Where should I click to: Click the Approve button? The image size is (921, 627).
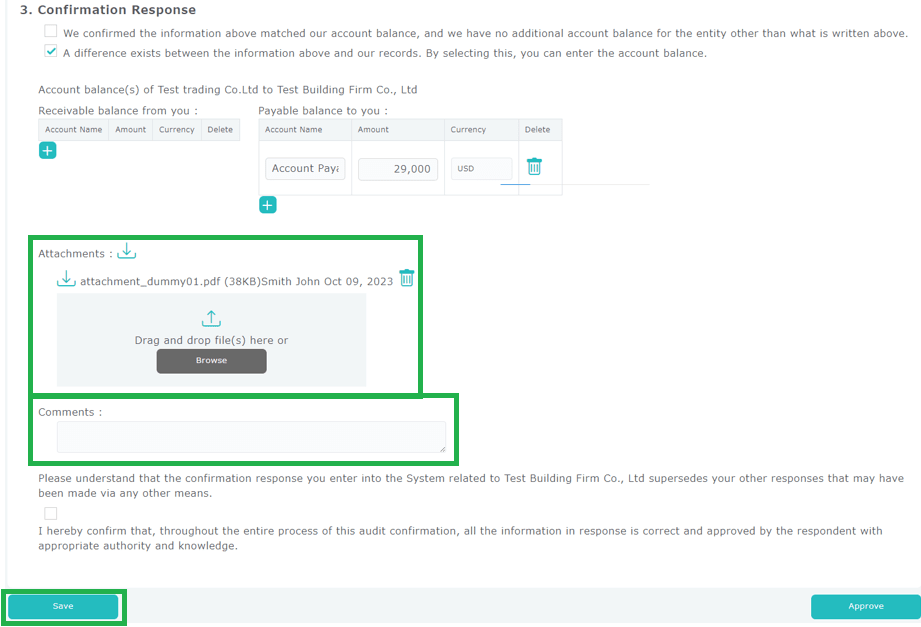[865, 606]
